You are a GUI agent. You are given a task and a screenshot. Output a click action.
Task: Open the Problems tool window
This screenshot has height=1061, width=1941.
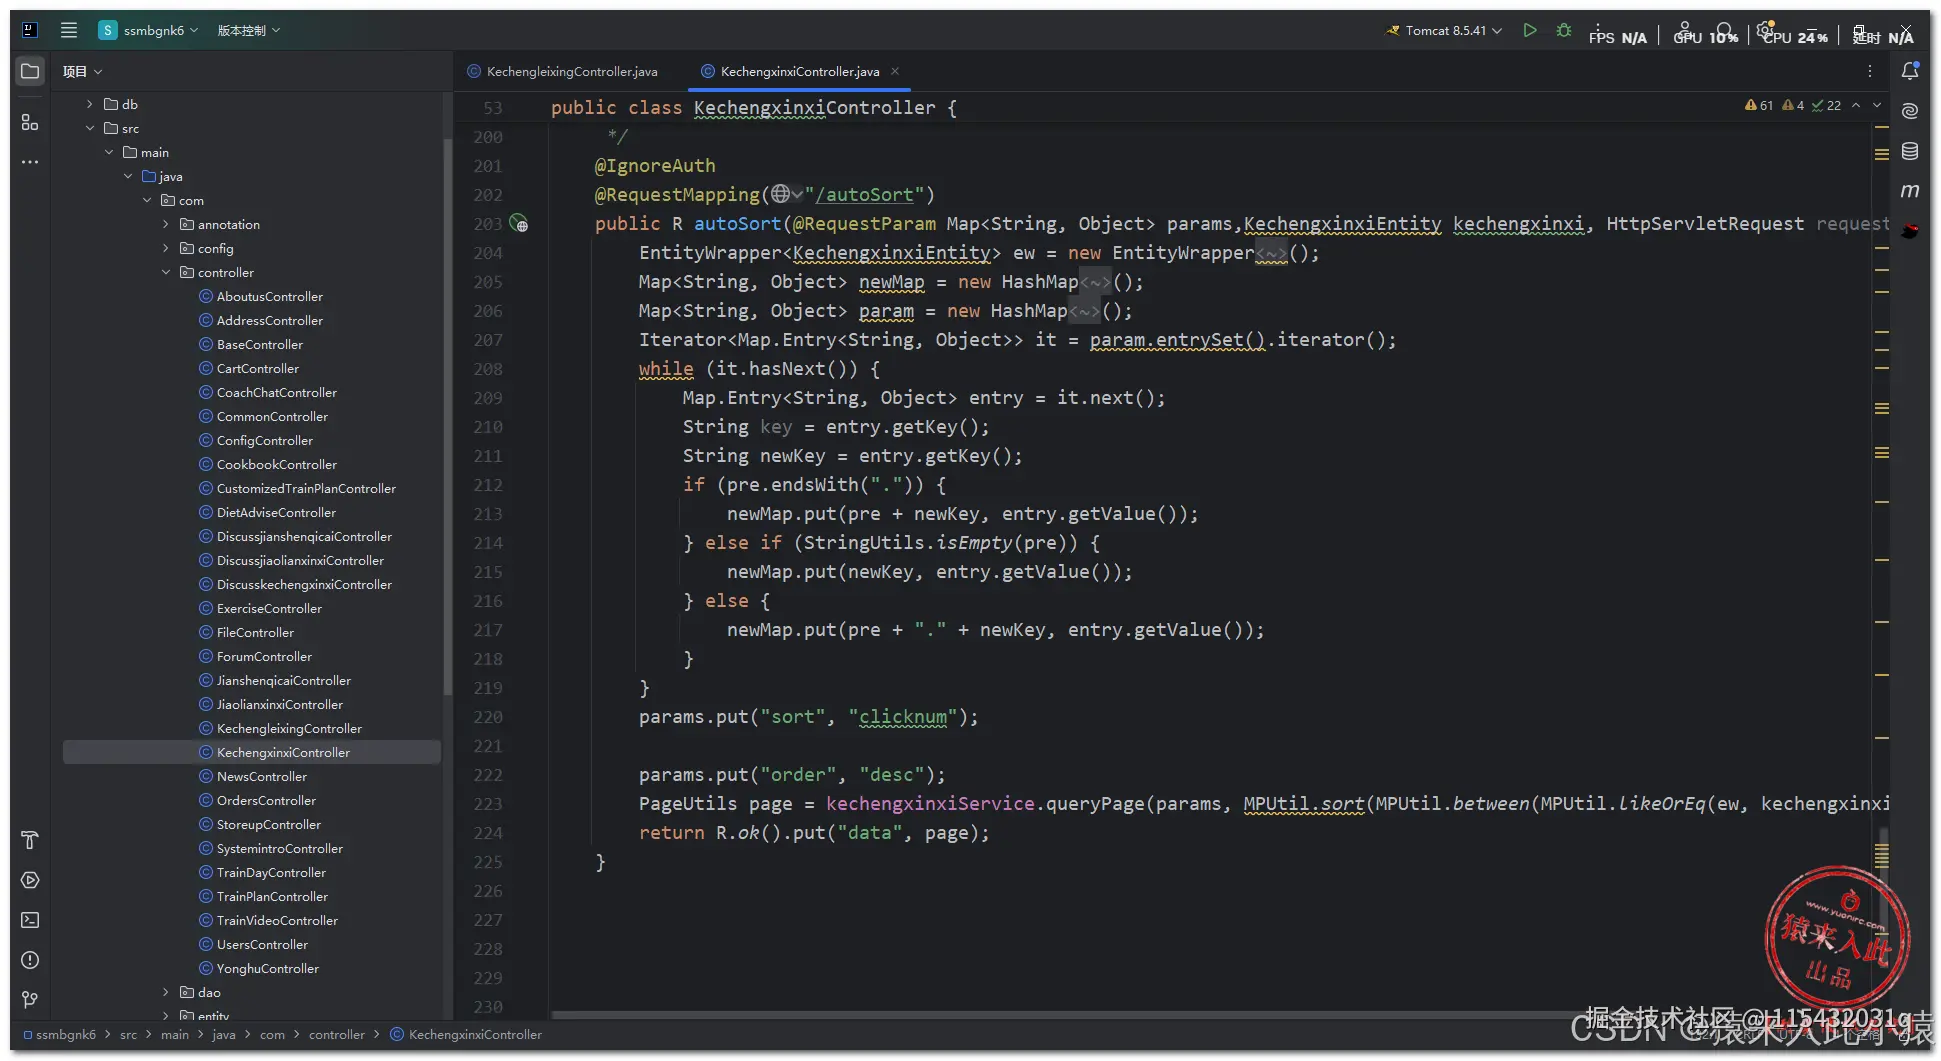pyautogui.click(x=30, y=960)
